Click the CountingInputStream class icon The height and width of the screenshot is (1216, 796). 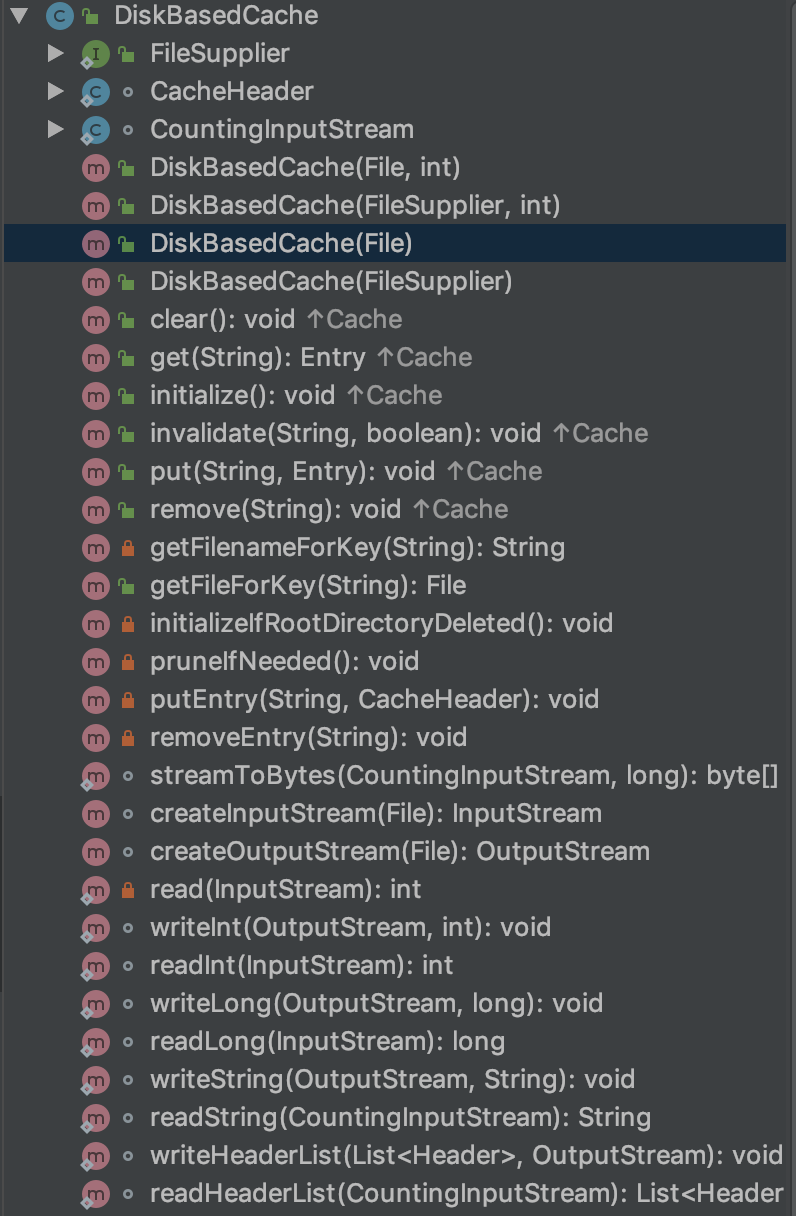95,130
